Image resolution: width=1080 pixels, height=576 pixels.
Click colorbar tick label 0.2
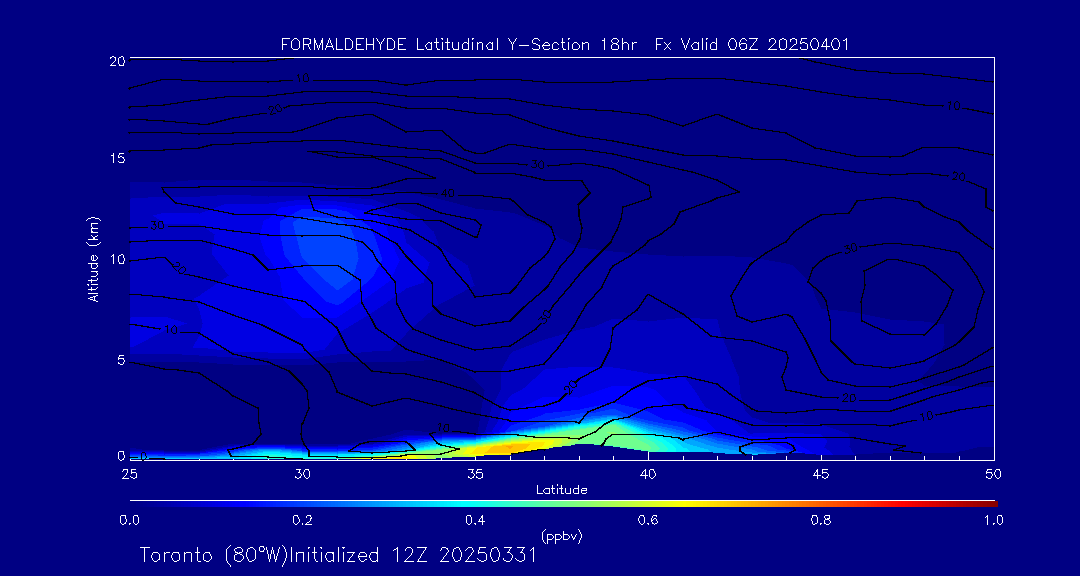(302, 520)
